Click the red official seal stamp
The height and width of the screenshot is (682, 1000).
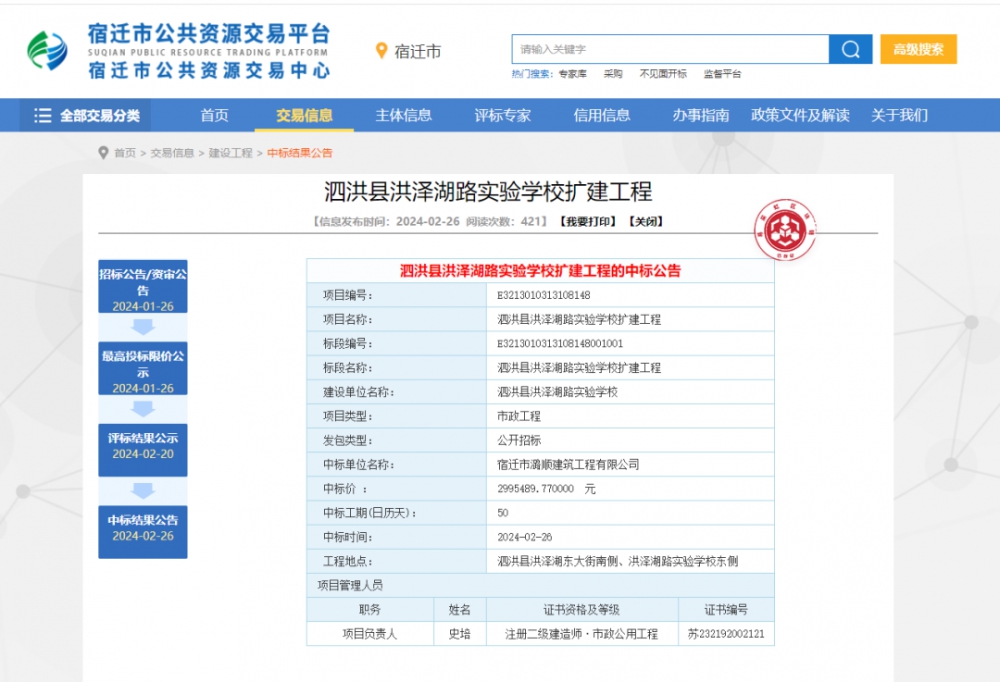pyautogui.click(x=785, y=230)
